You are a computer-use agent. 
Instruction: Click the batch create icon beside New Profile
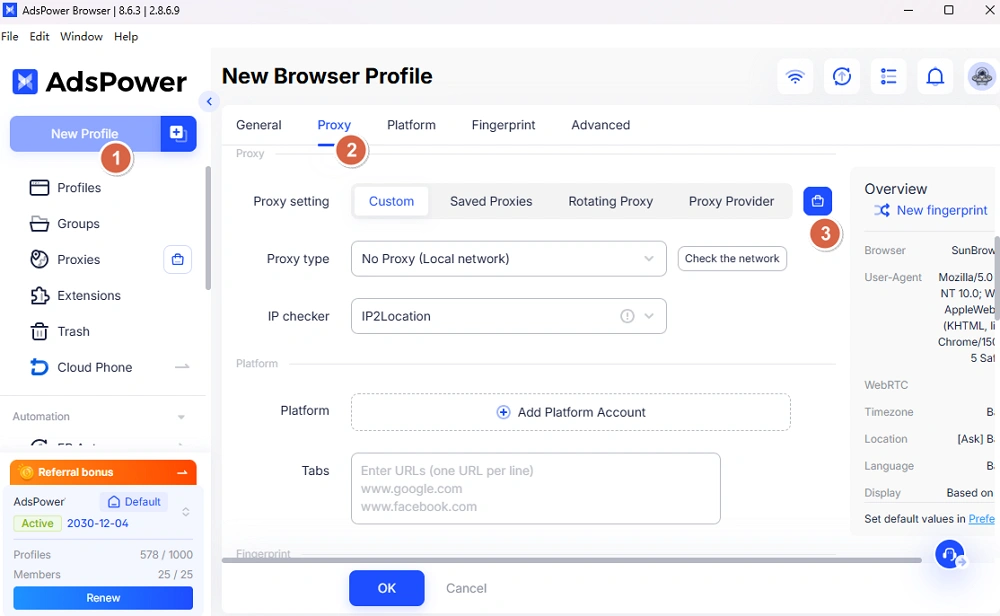point(178,133)
